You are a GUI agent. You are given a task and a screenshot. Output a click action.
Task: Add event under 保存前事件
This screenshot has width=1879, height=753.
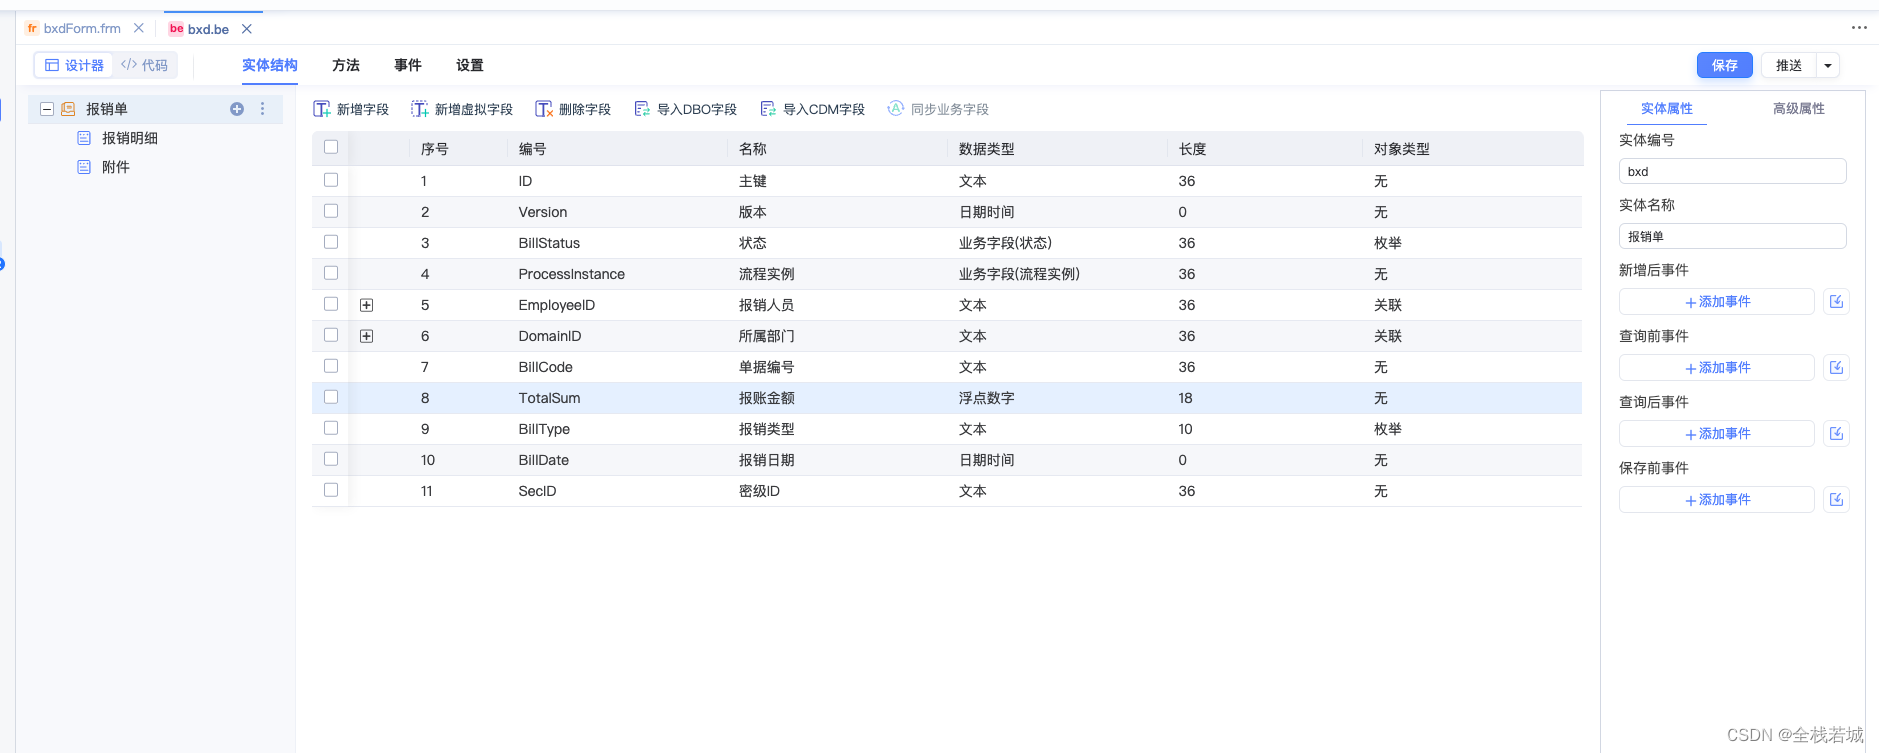point(1717,499)
